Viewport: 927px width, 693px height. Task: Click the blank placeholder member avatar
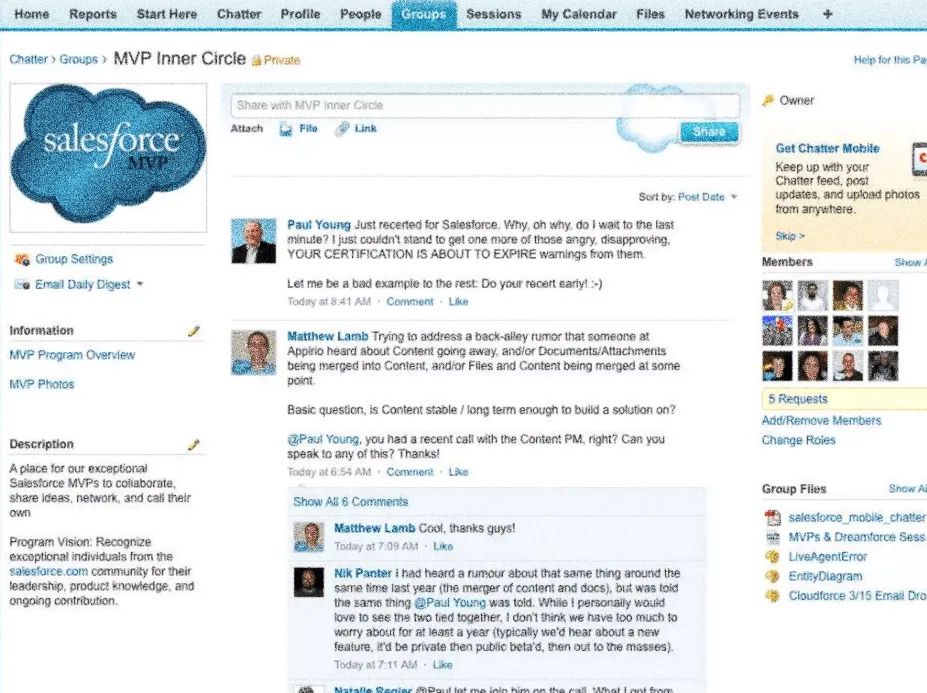point(883,296)
